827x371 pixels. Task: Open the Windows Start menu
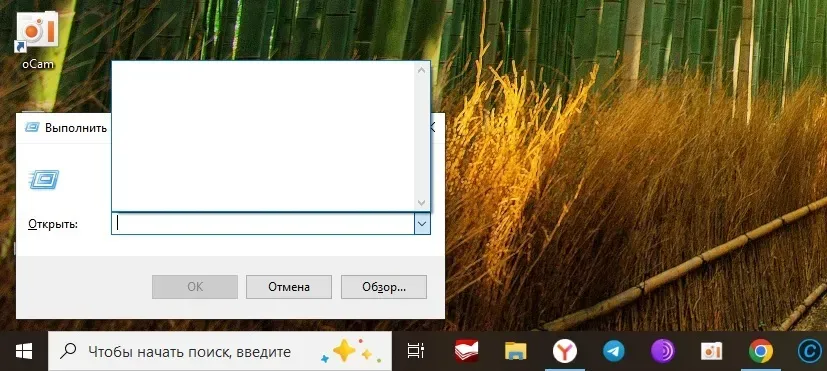(x=24, y=351)
